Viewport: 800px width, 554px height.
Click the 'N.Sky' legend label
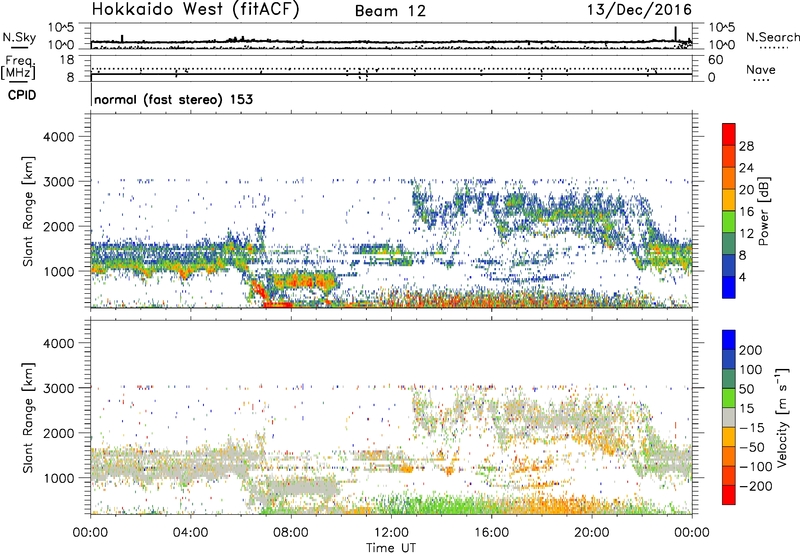19,37
